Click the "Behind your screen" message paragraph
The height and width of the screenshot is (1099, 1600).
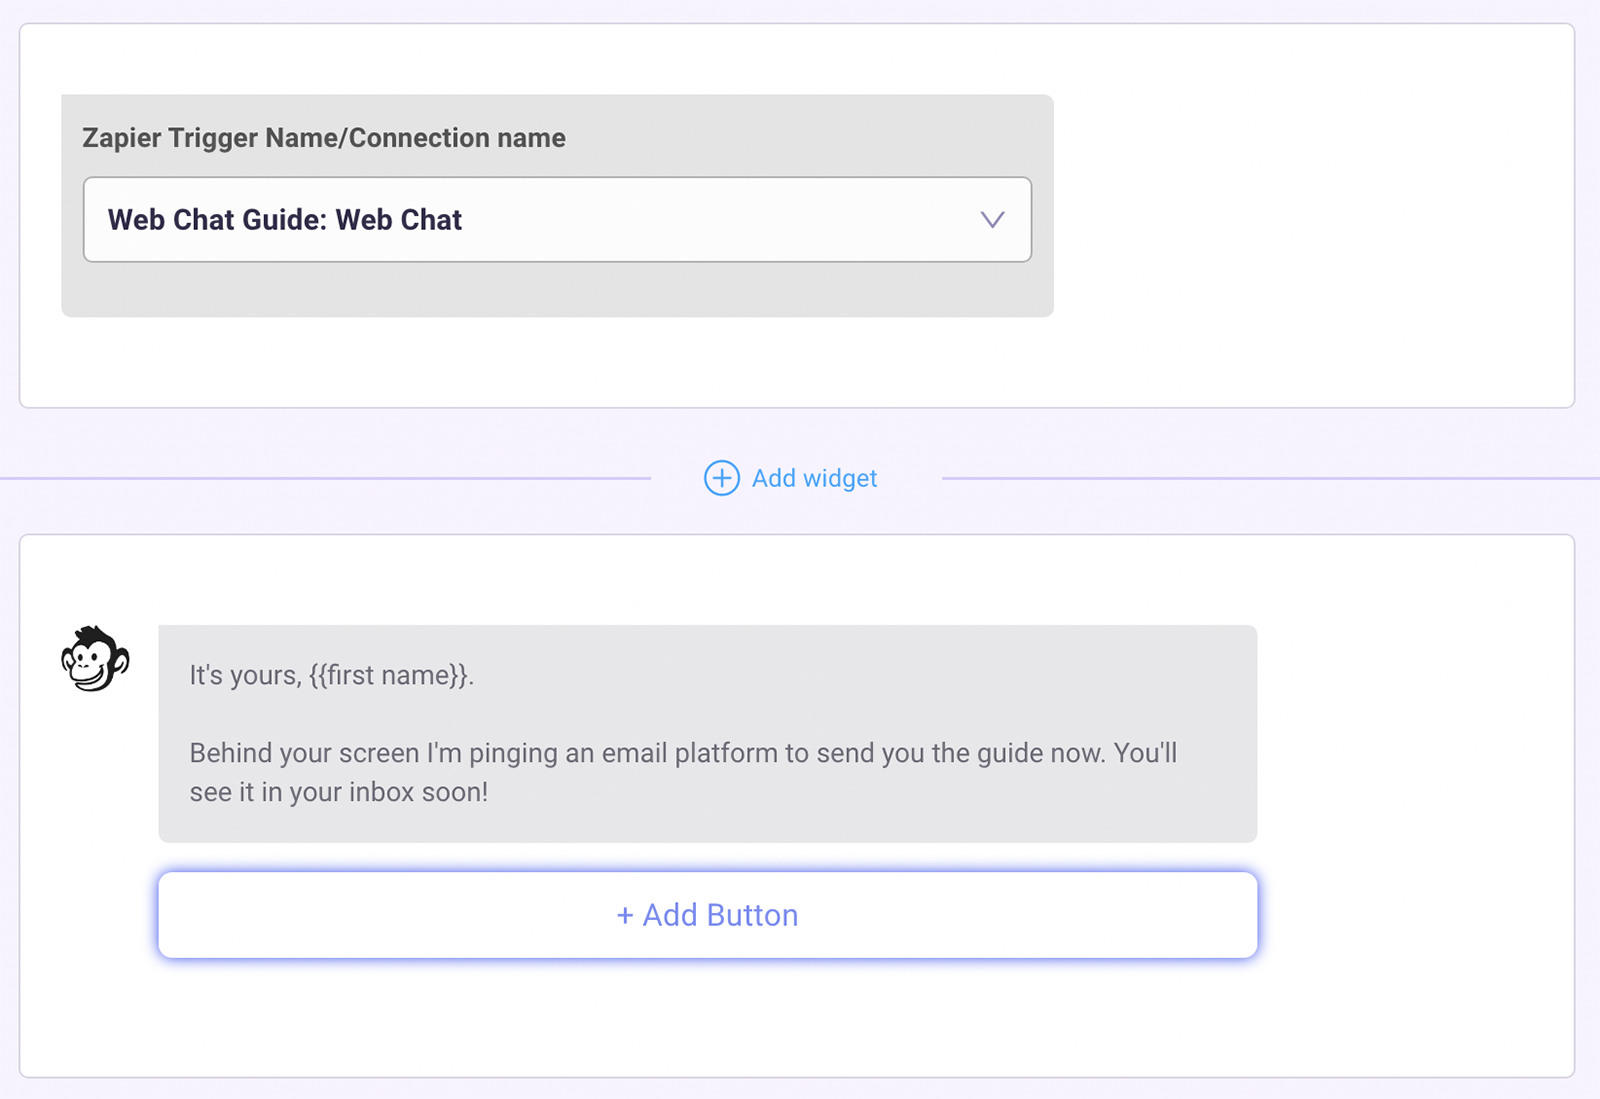pos(683,753)
